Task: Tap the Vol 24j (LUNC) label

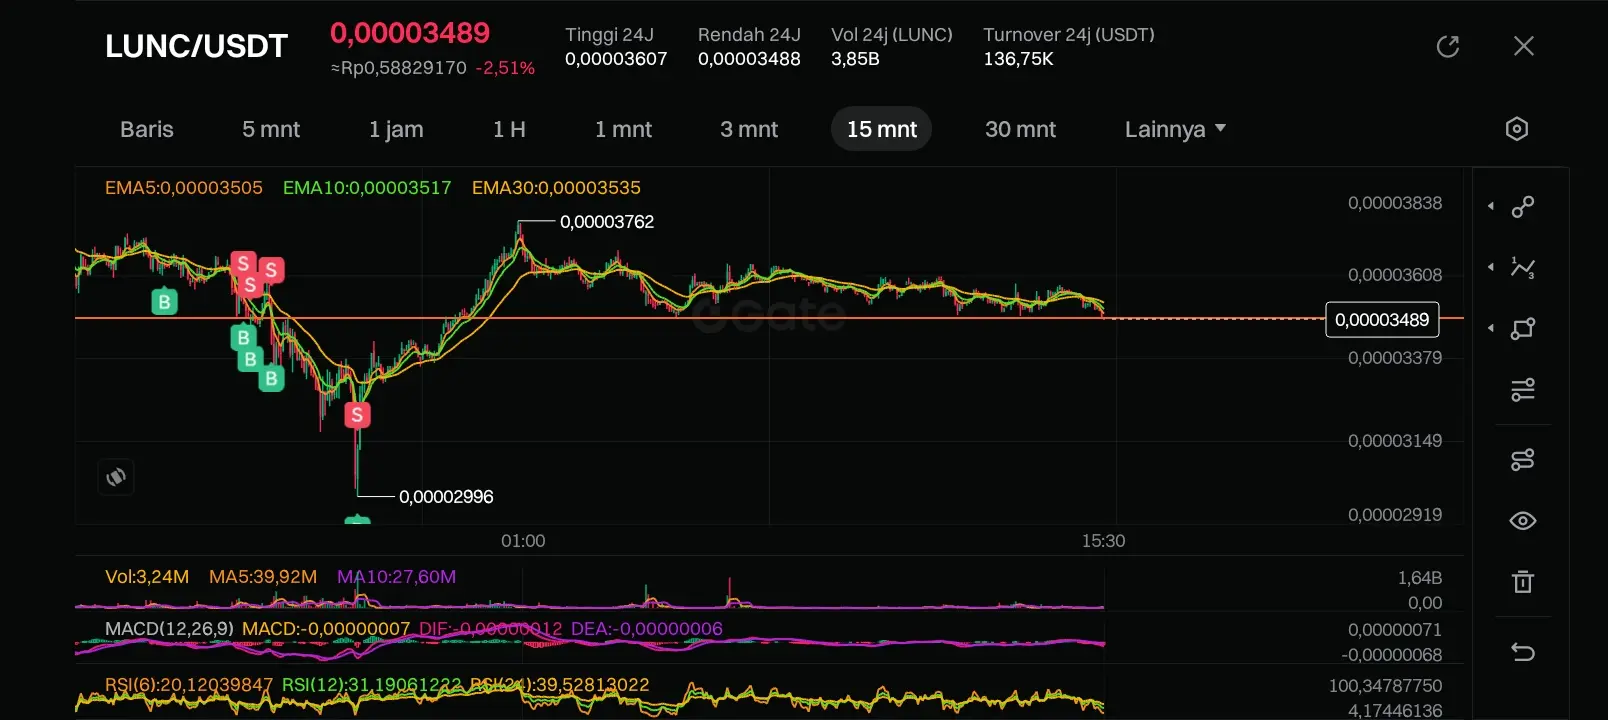Action: 892,35
